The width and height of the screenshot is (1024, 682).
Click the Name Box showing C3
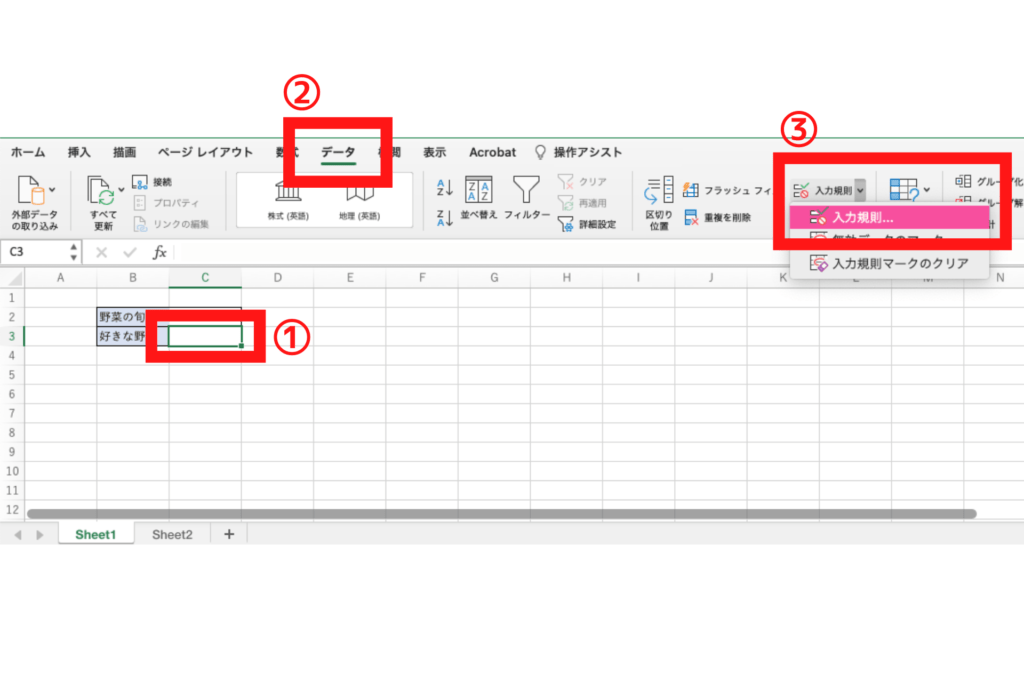36,252
